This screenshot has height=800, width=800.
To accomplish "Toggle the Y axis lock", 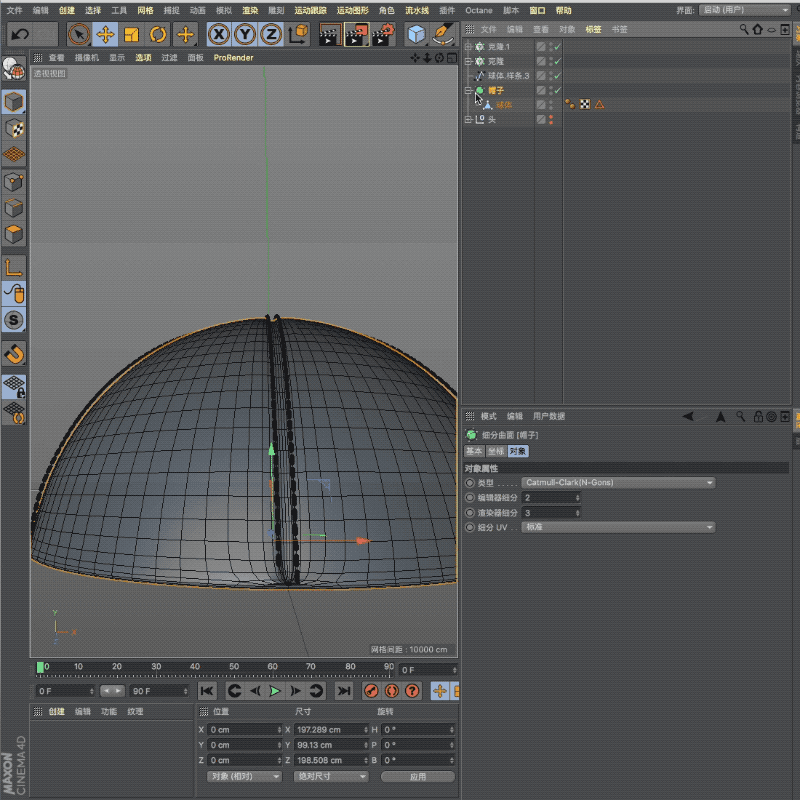I will [244, 35].
